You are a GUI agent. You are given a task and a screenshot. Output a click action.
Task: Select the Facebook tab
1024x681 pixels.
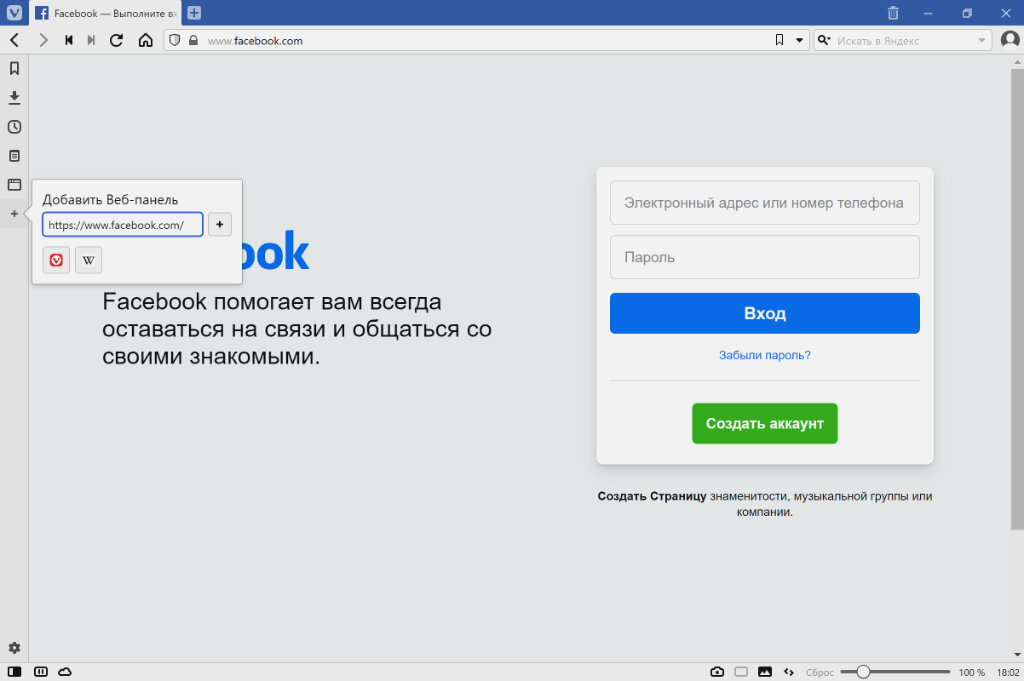pos(106,13)
